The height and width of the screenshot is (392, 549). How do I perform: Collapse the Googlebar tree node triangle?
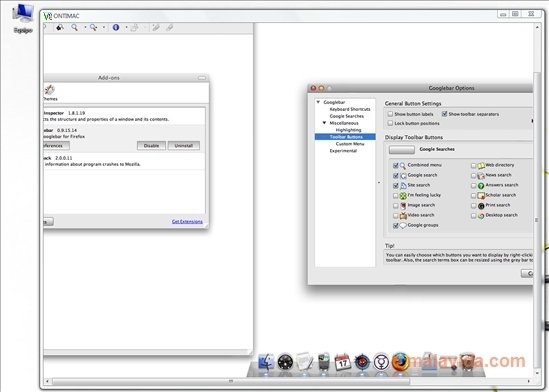click(318, 102)
